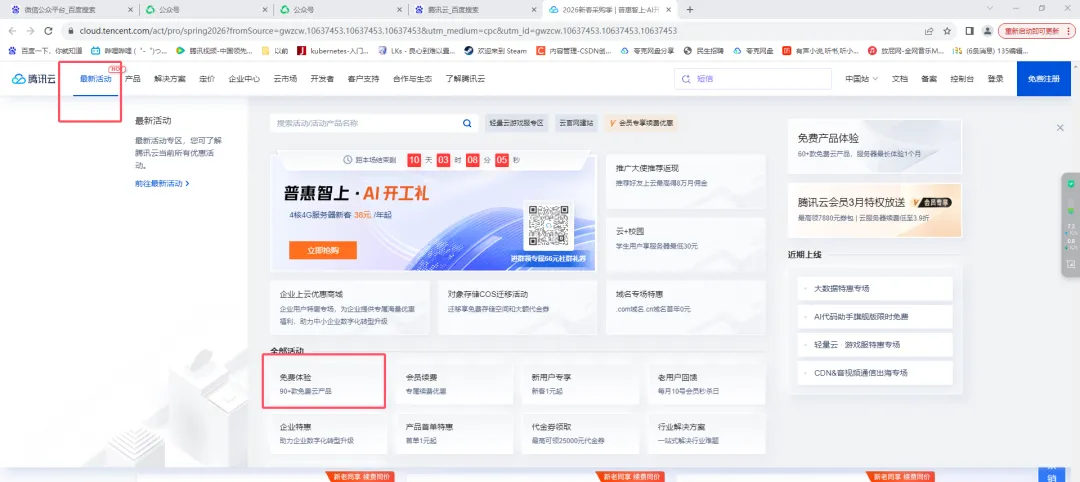Open the 云市场 nav item
This screenshot has height=482, width=1080.
click(285, 79)
